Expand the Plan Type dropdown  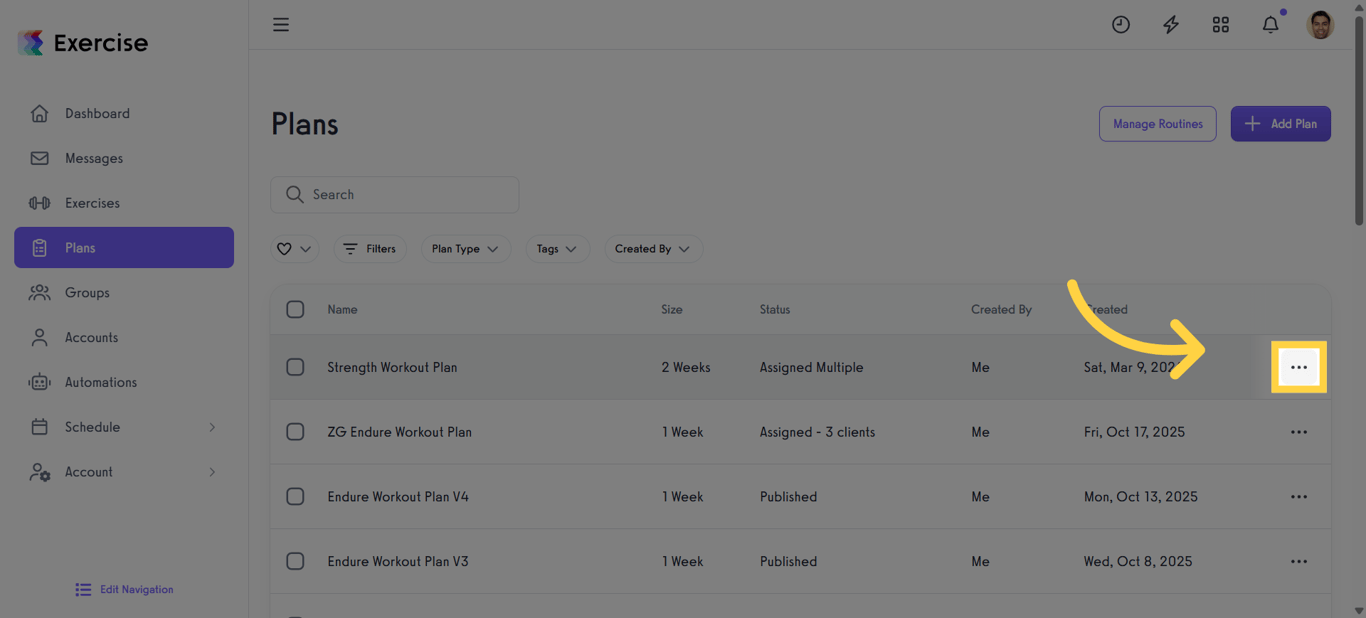465,249
